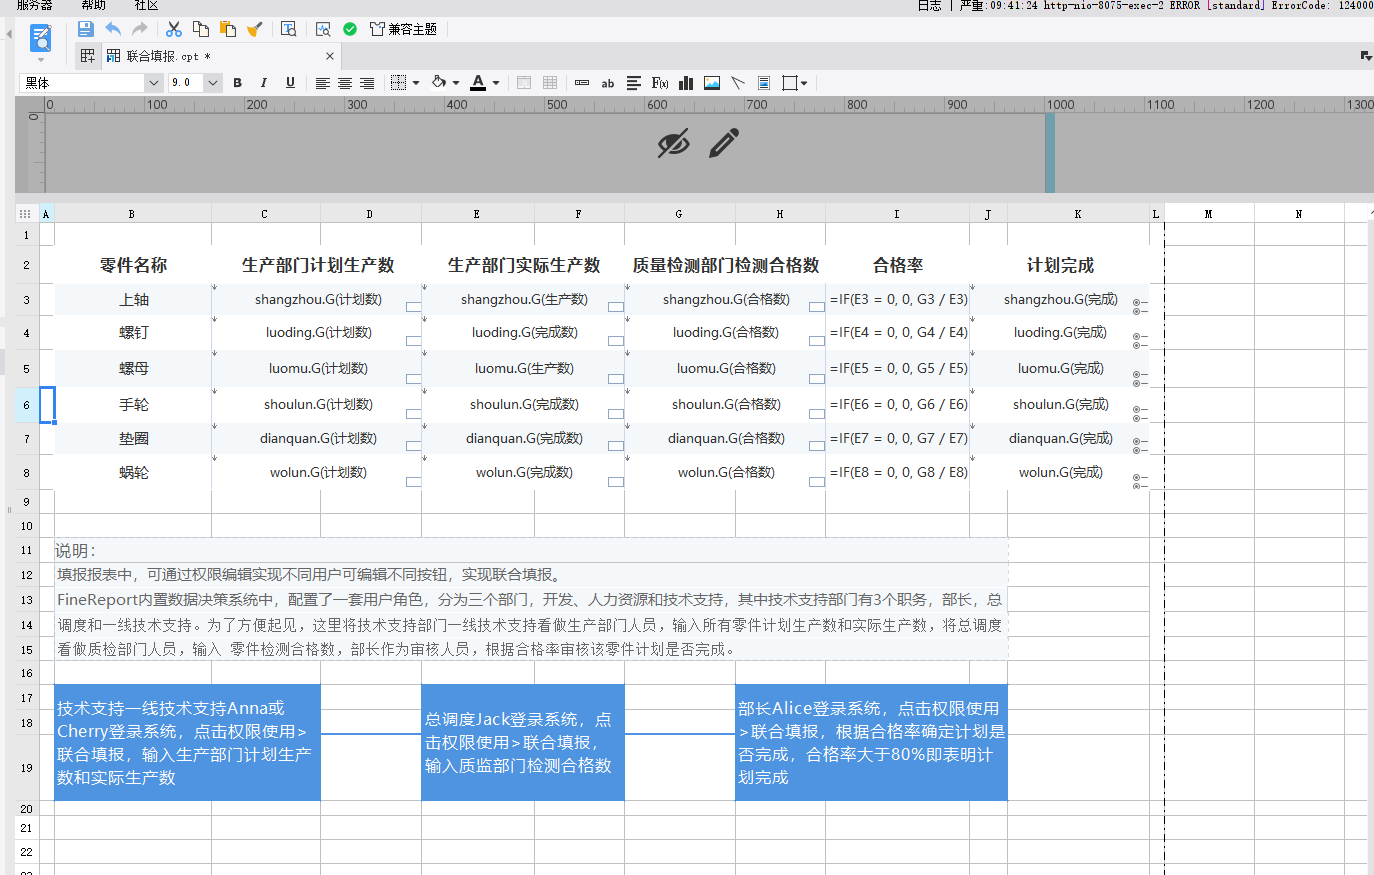Screen dimensions: 1374x875
Task: Insert a sub-report element icon
Action: click(764, 83)
